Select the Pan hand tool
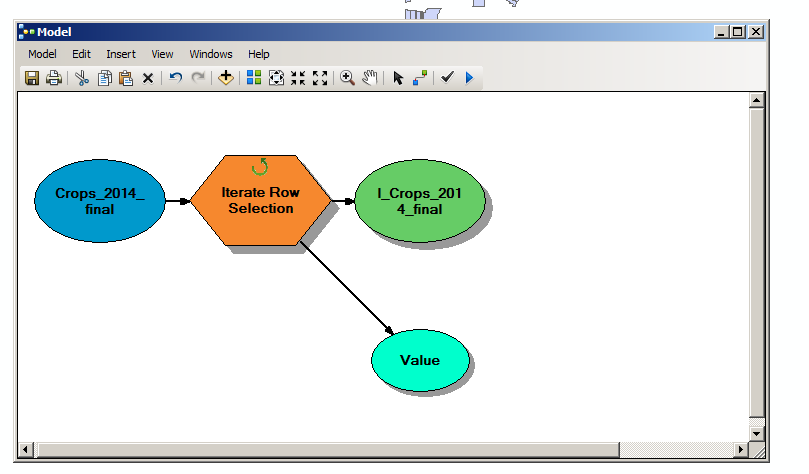The image size is (809, 474). (x=369, y=78)
